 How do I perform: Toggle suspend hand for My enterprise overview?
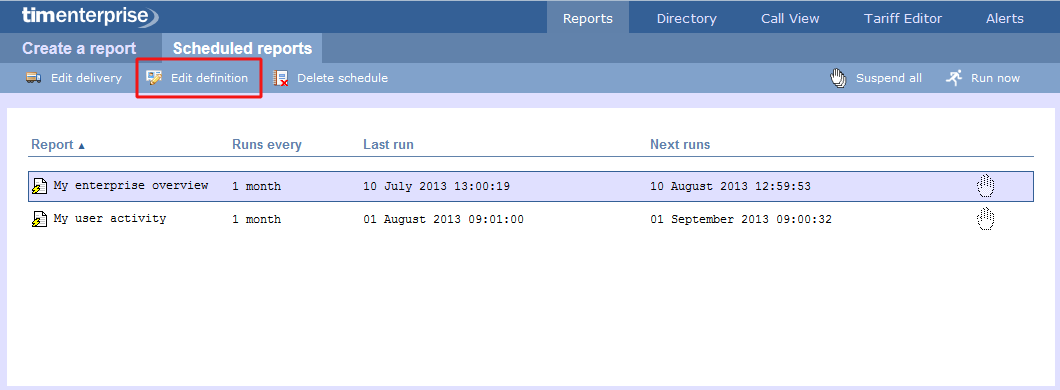(986, 185)
